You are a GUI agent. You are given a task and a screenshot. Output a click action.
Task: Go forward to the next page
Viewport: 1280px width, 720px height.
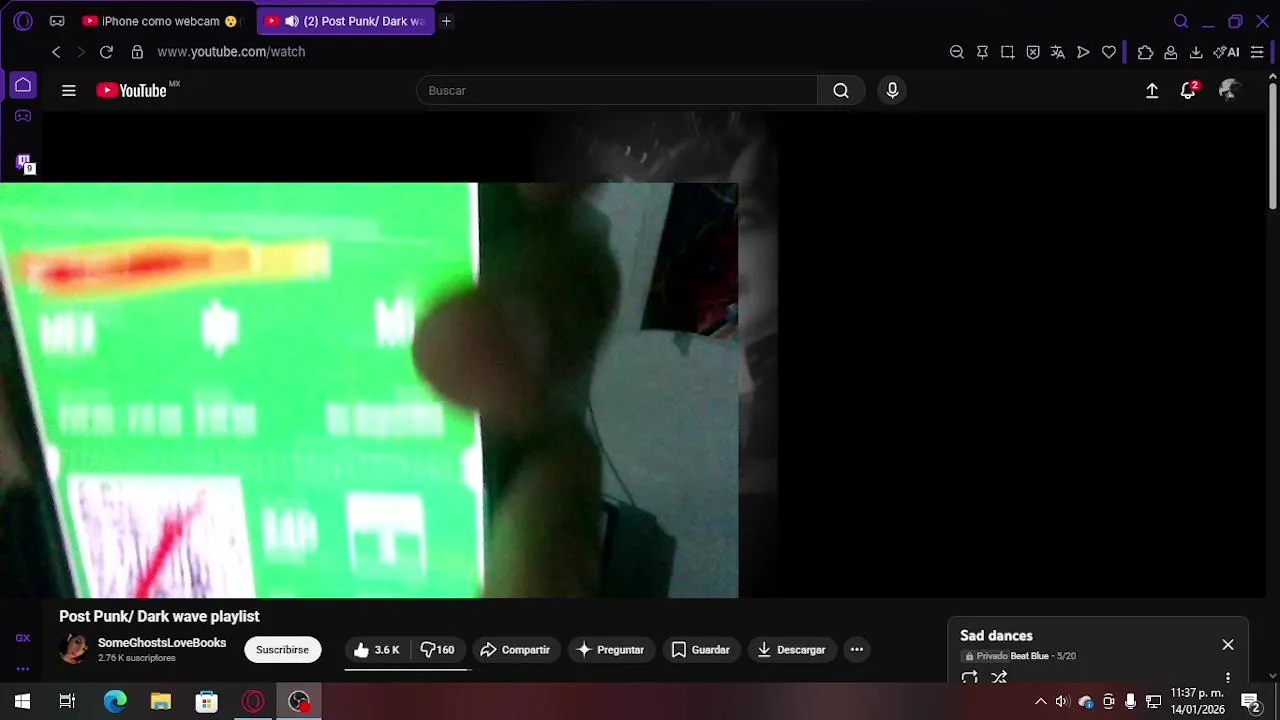point(81,52)
